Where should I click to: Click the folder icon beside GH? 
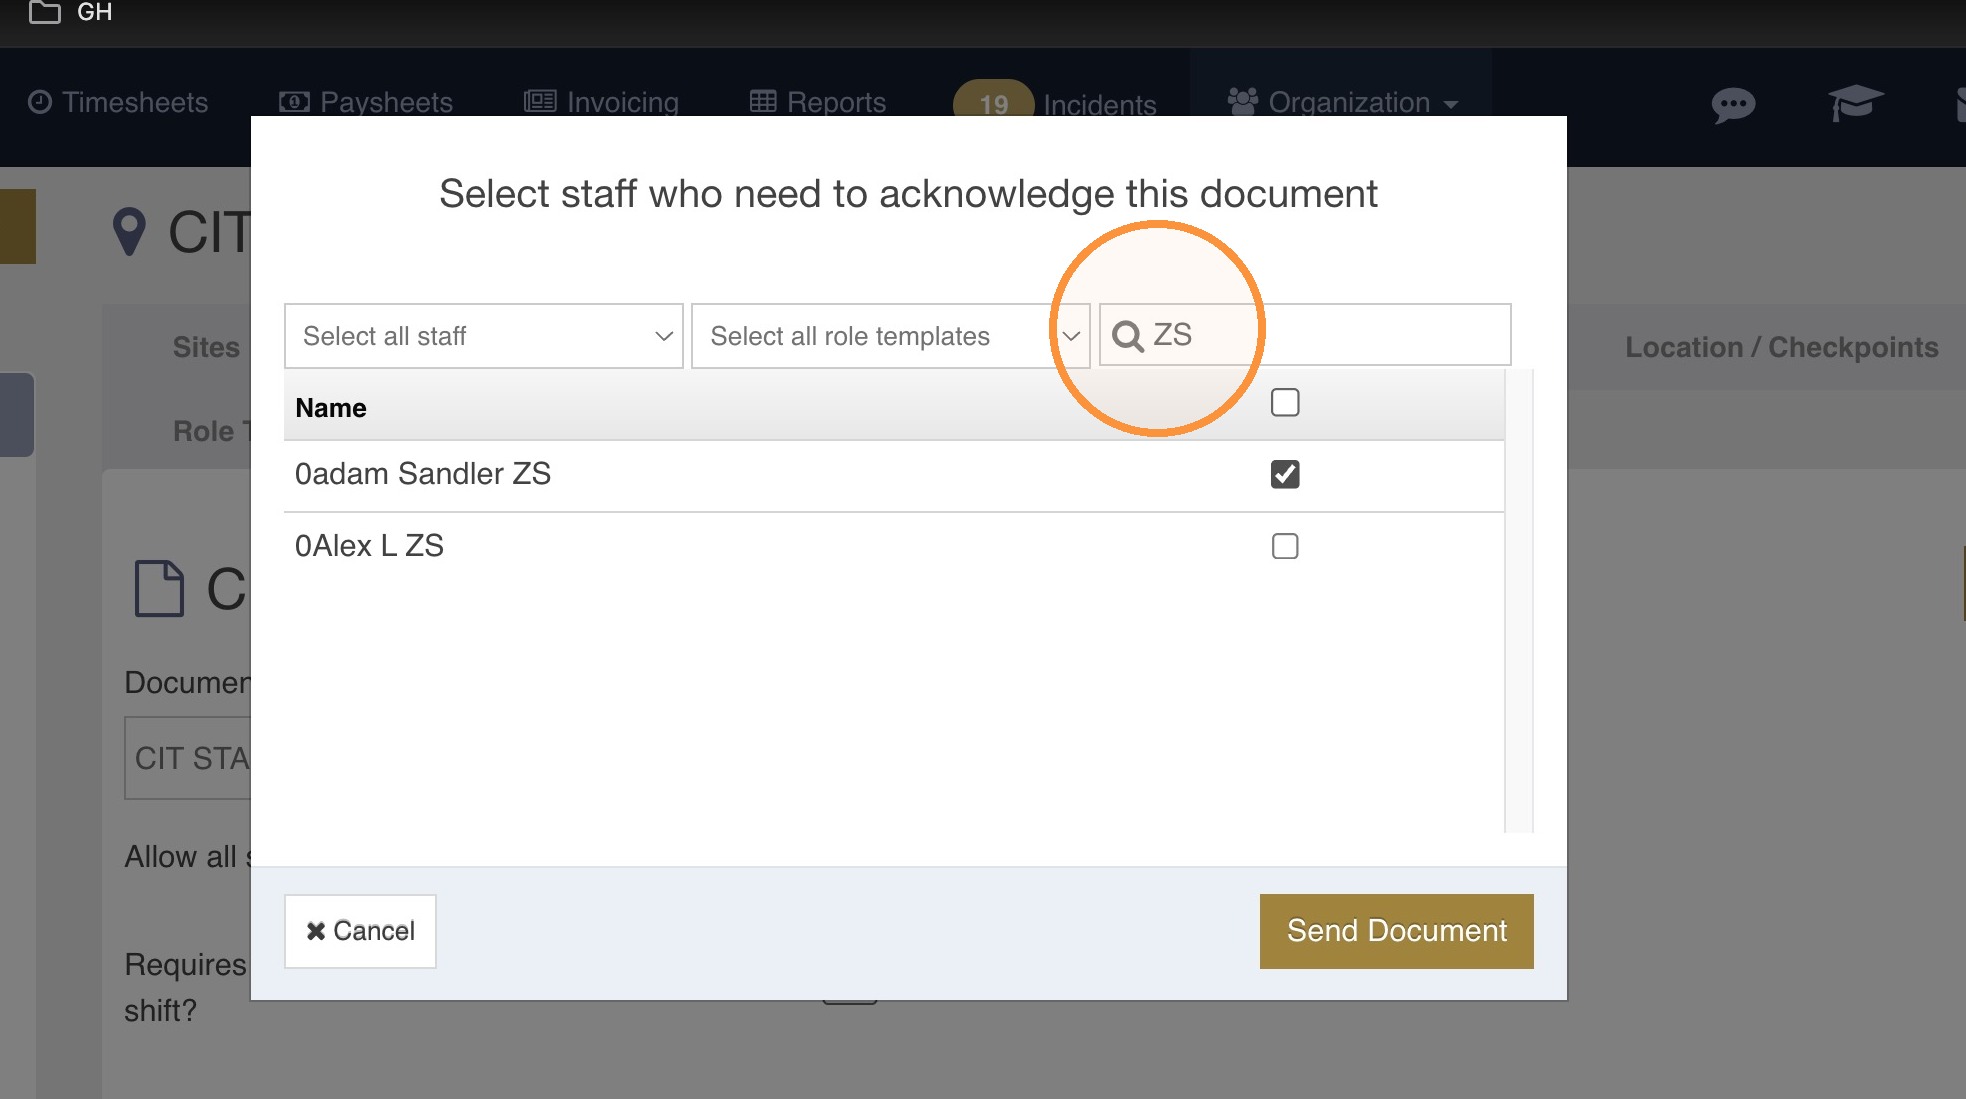click(44, 12)
